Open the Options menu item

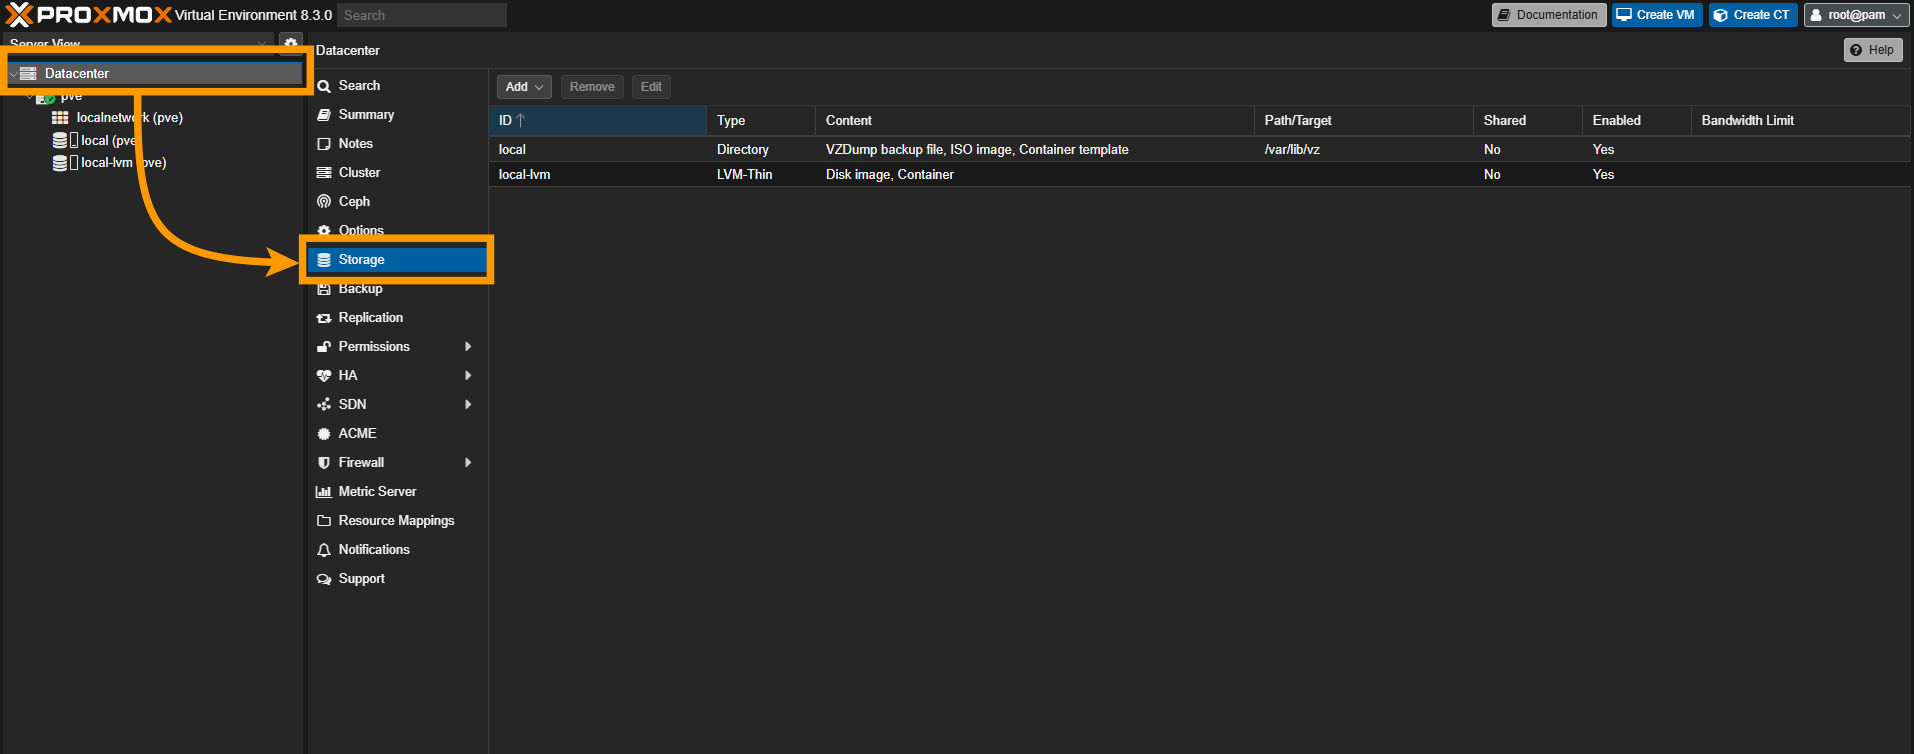pyautogui.click(x=396, y=231)
